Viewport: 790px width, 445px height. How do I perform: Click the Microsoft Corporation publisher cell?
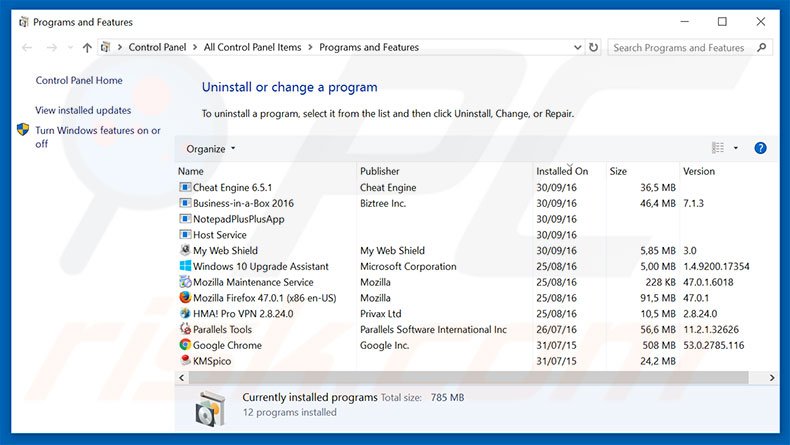click(x=408, y=266)
